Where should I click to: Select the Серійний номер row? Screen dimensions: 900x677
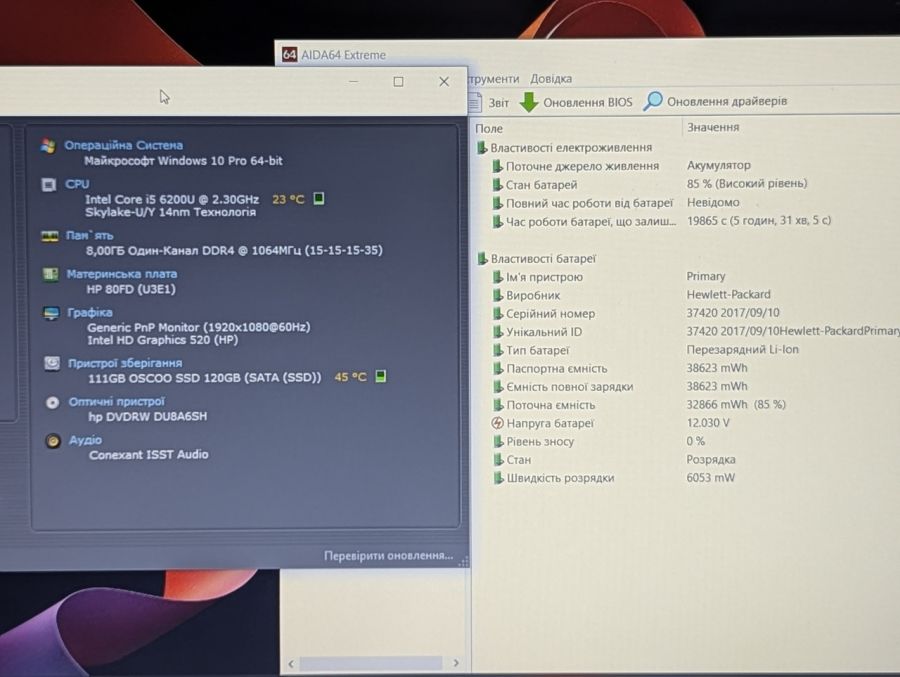pos(544,314)
